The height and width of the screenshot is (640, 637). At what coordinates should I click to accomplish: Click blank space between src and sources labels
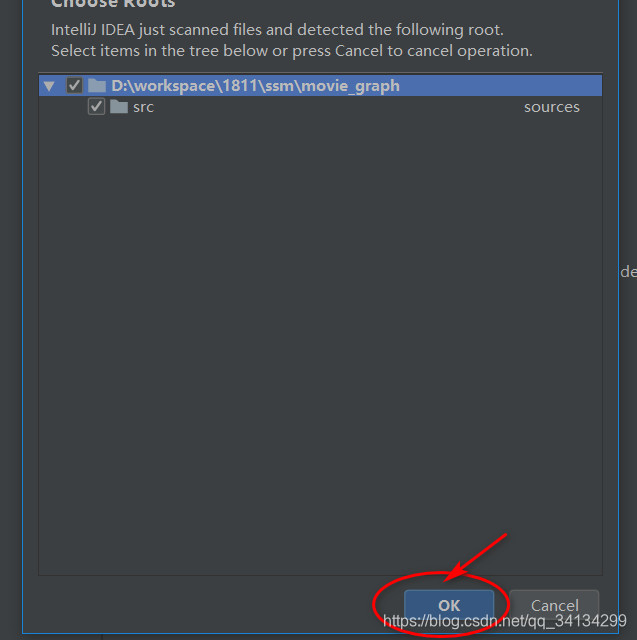(x=339, y=107)
